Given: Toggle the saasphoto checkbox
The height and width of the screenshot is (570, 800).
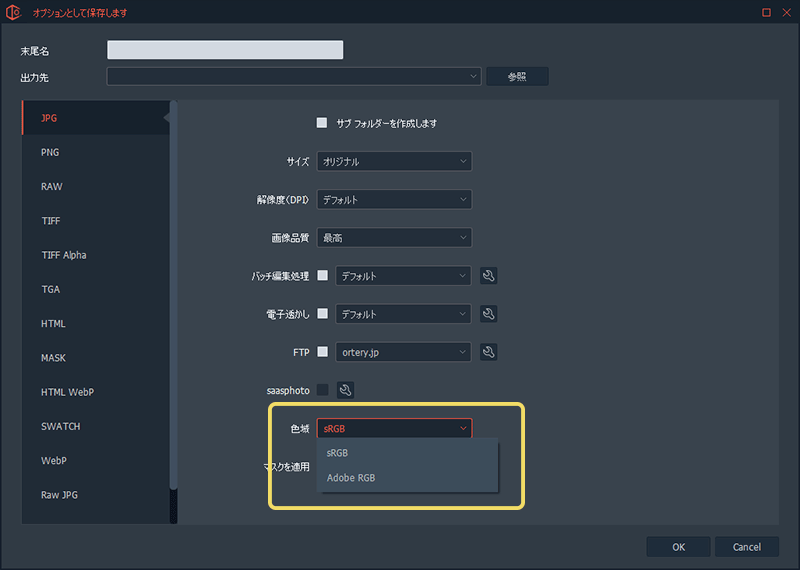Looking at the screenshot, I should (x=322, y=390).
